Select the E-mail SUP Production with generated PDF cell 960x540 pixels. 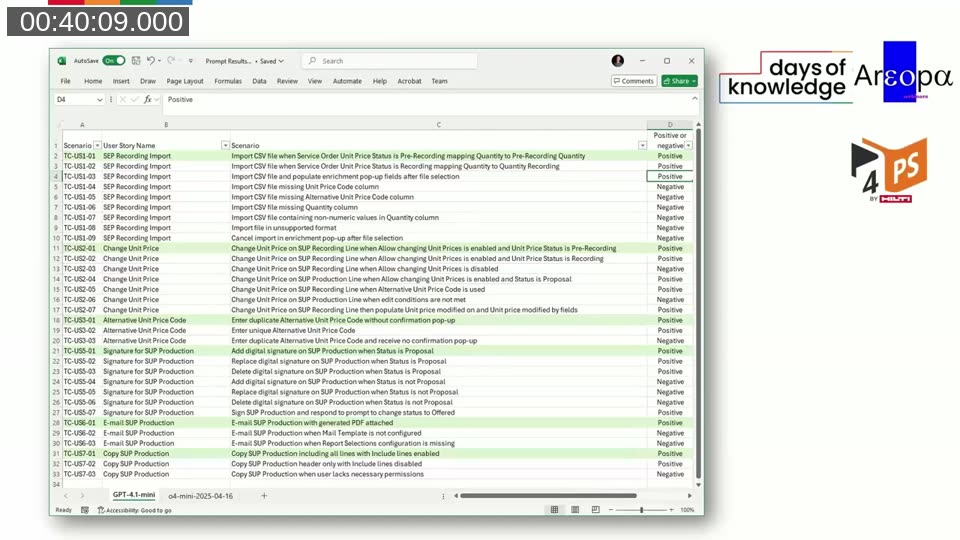438,423
